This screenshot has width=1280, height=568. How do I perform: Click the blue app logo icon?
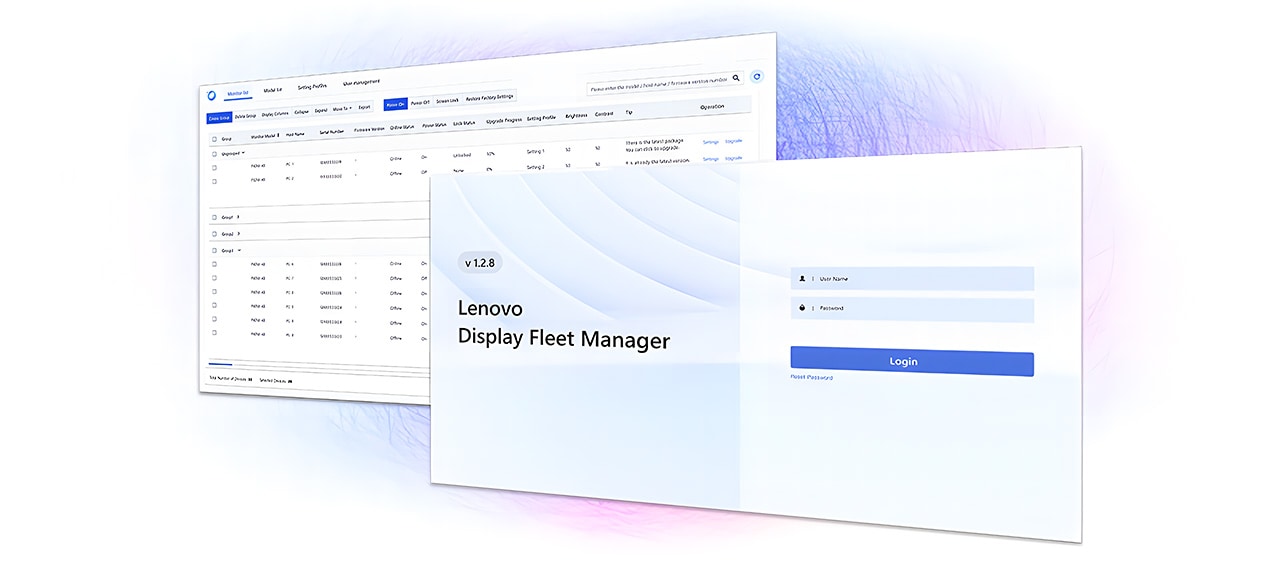point(211,95)
